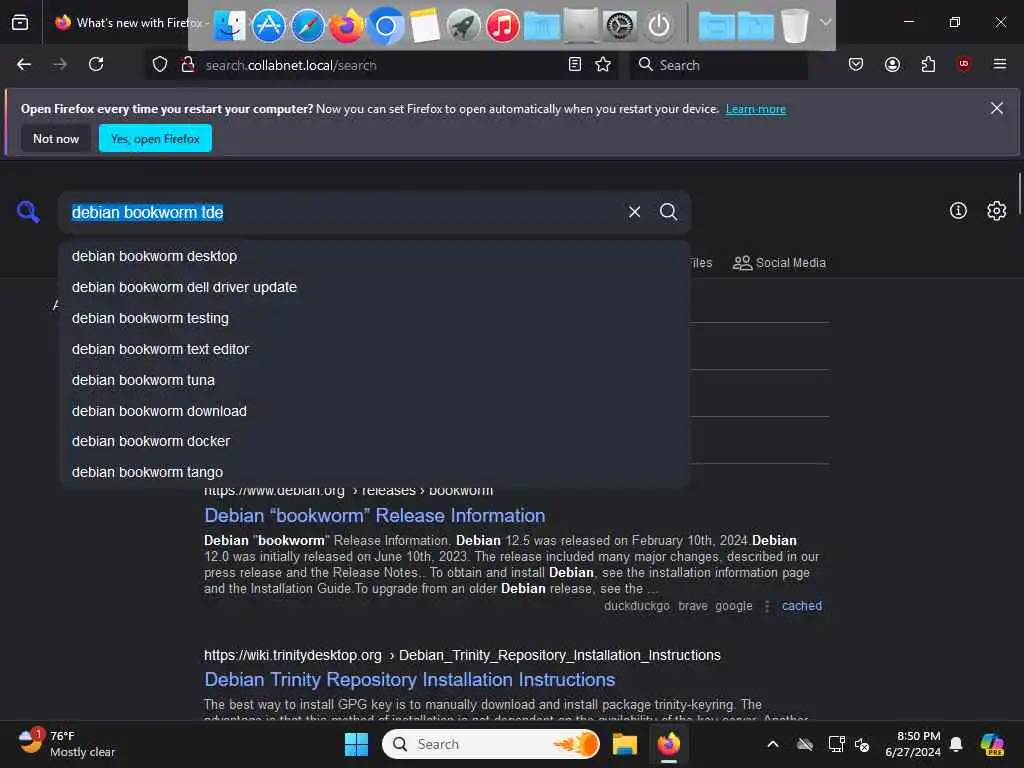Open Firefox application hamburger menu
This screenshot has height=768, width=1024.
999,64
